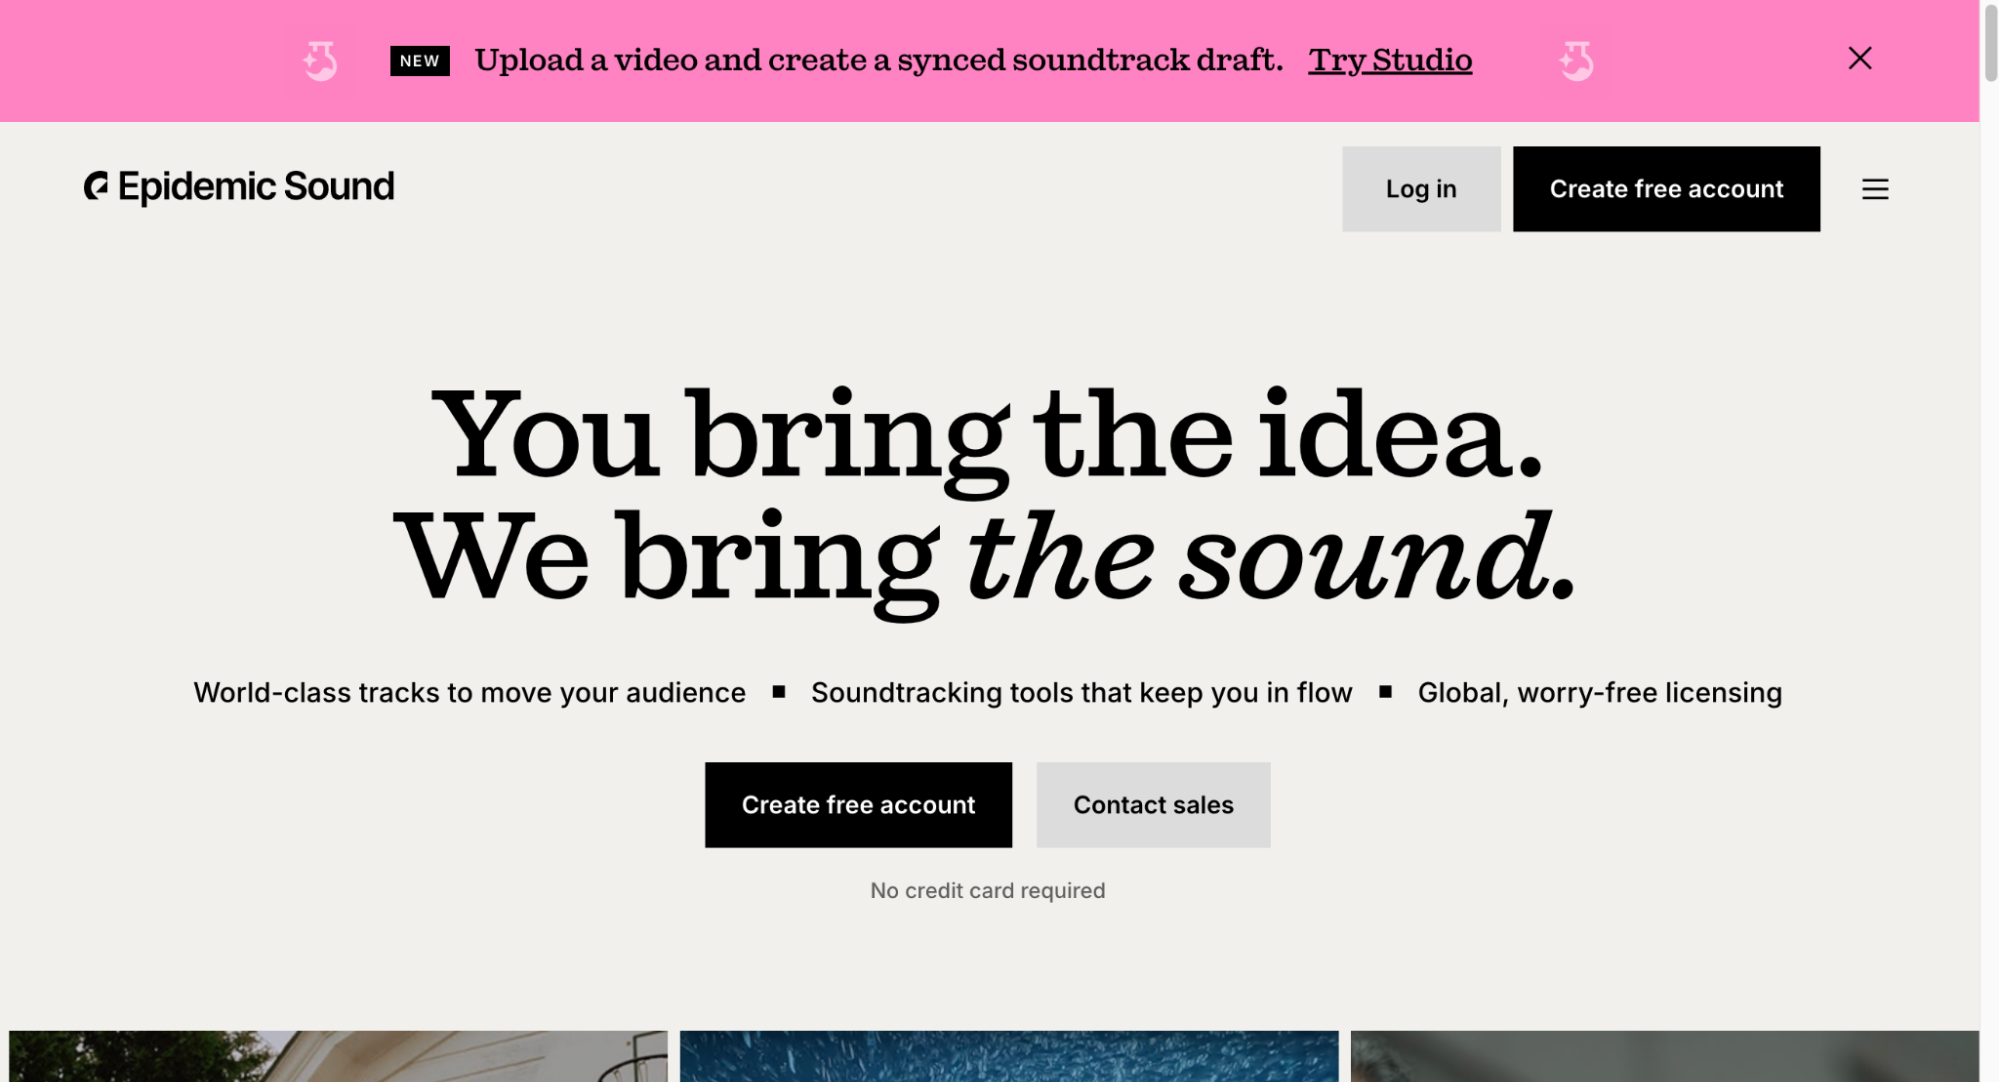Click the text No credit card required
This screenshot has height=1083, width=1999.
coord(987,890)
